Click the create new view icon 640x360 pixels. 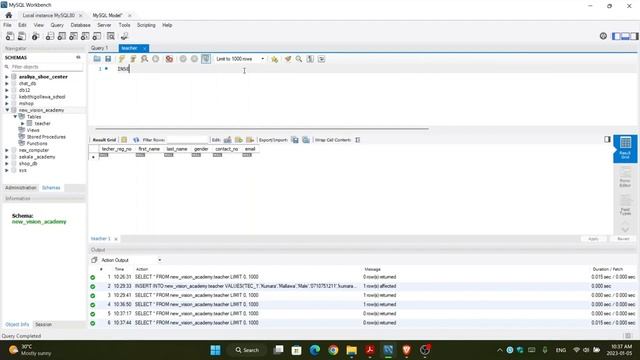(73, 36)
